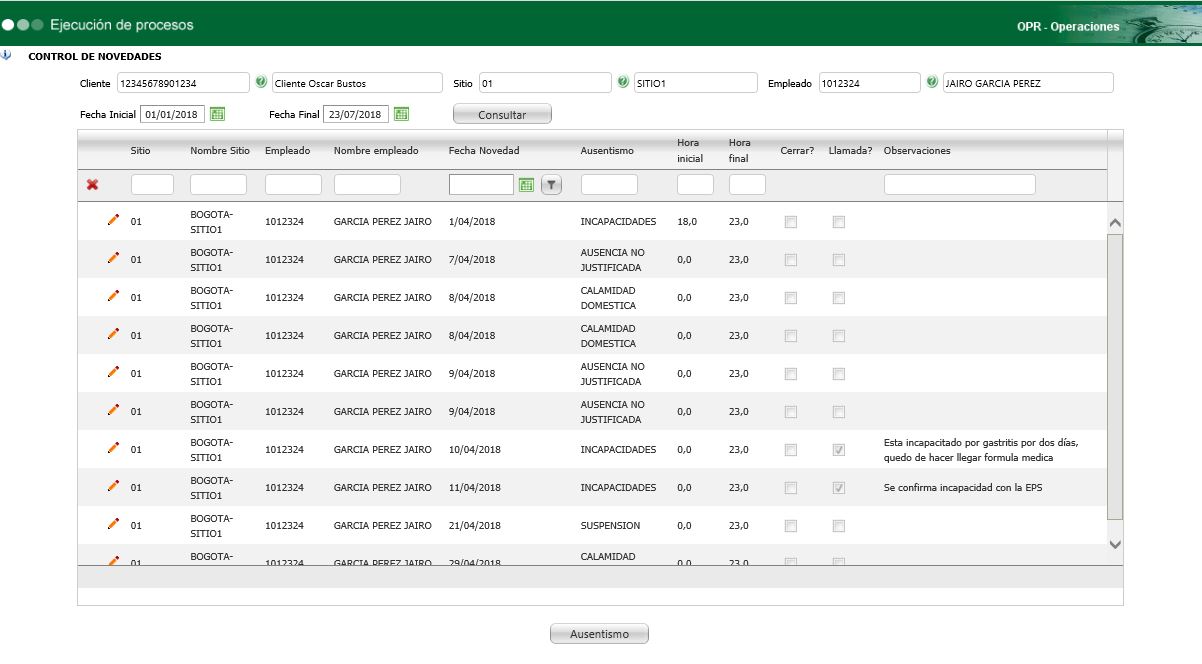Open the Fecha Novedad filter options funnel
This screenshot has width=1202, height=664.
coord(551,185)
